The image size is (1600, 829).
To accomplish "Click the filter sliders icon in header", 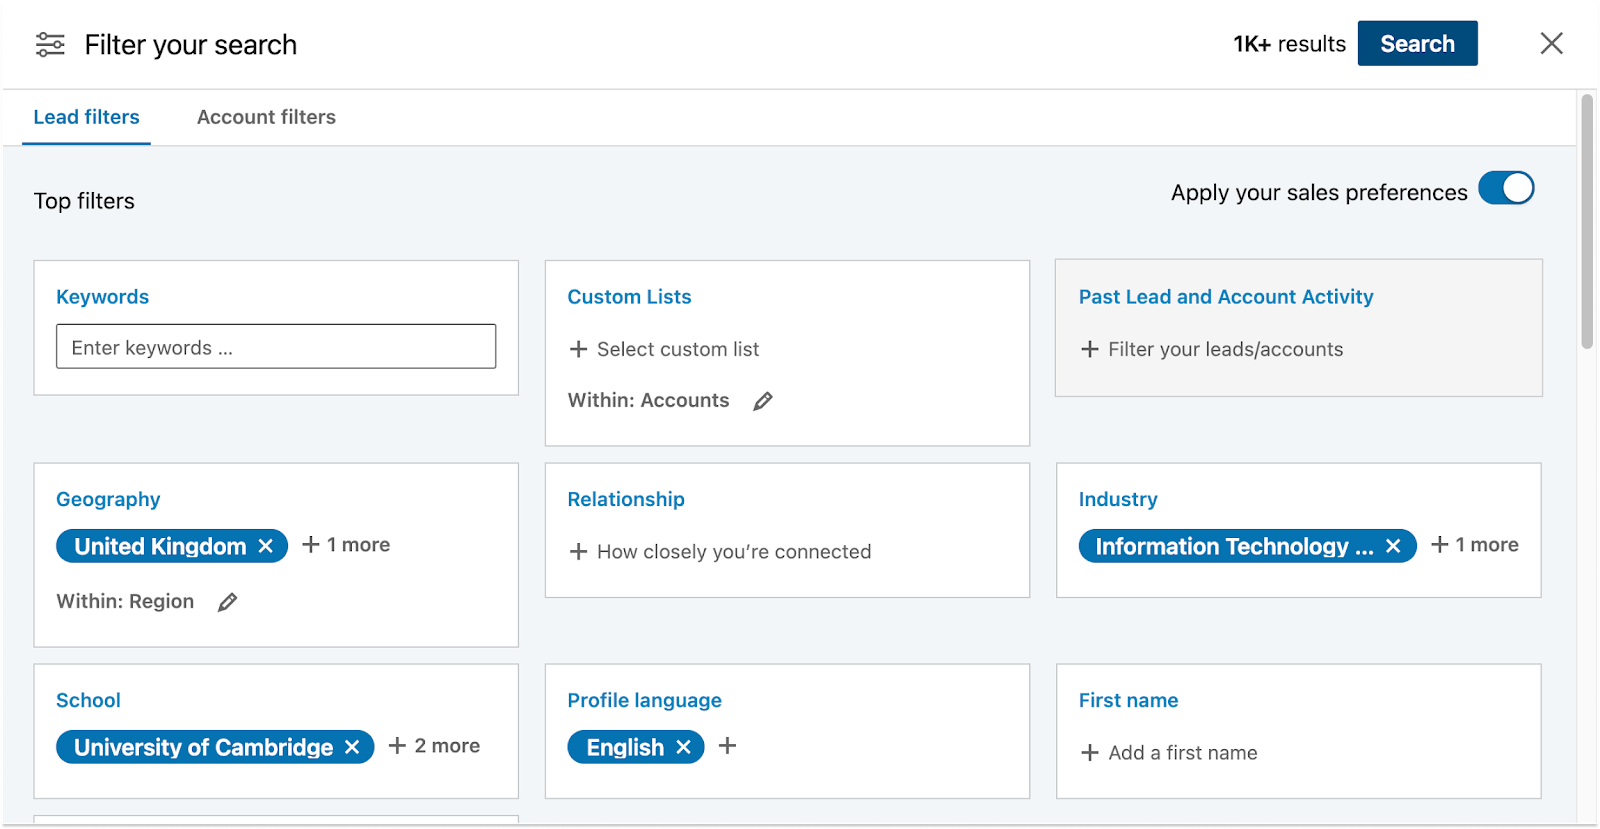I will [x=50, y=45].
